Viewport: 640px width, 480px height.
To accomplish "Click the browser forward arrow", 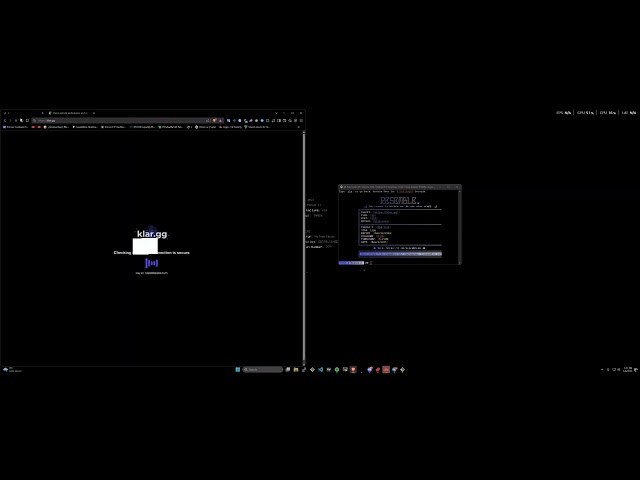I will [x=10, y=120].
